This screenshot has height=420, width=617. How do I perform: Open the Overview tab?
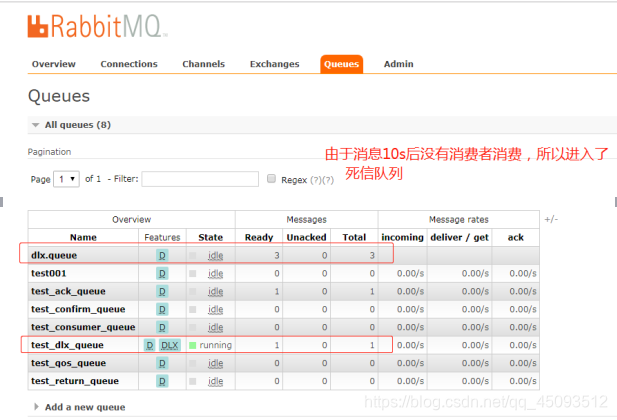(x=54, y=64)
